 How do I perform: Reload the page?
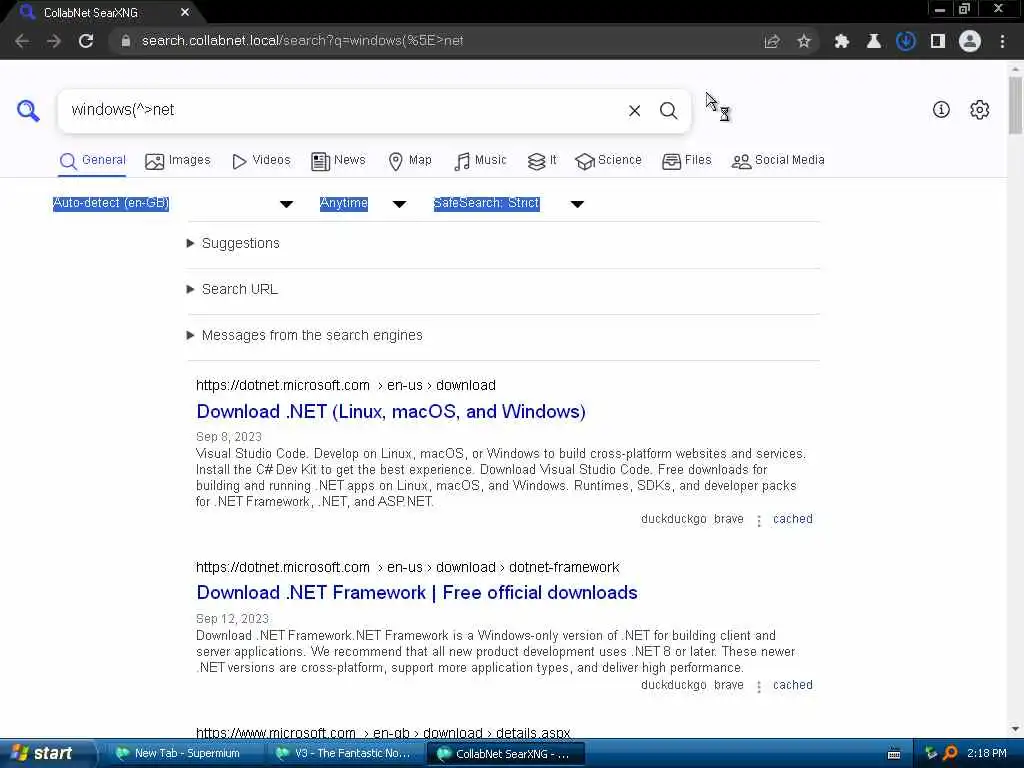(x=86, y=41)
